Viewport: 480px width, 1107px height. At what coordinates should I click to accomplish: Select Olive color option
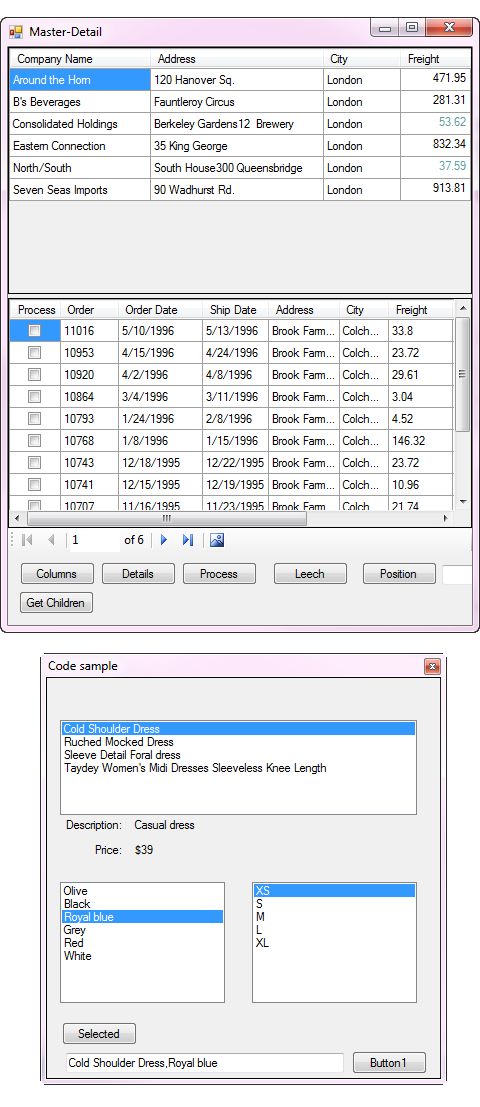(x=143, y=891)
